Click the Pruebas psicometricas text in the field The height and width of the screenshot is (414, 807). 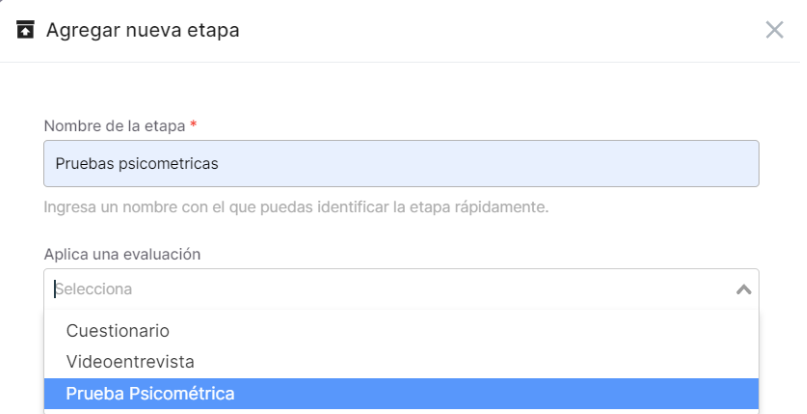[x=137, y=164]
